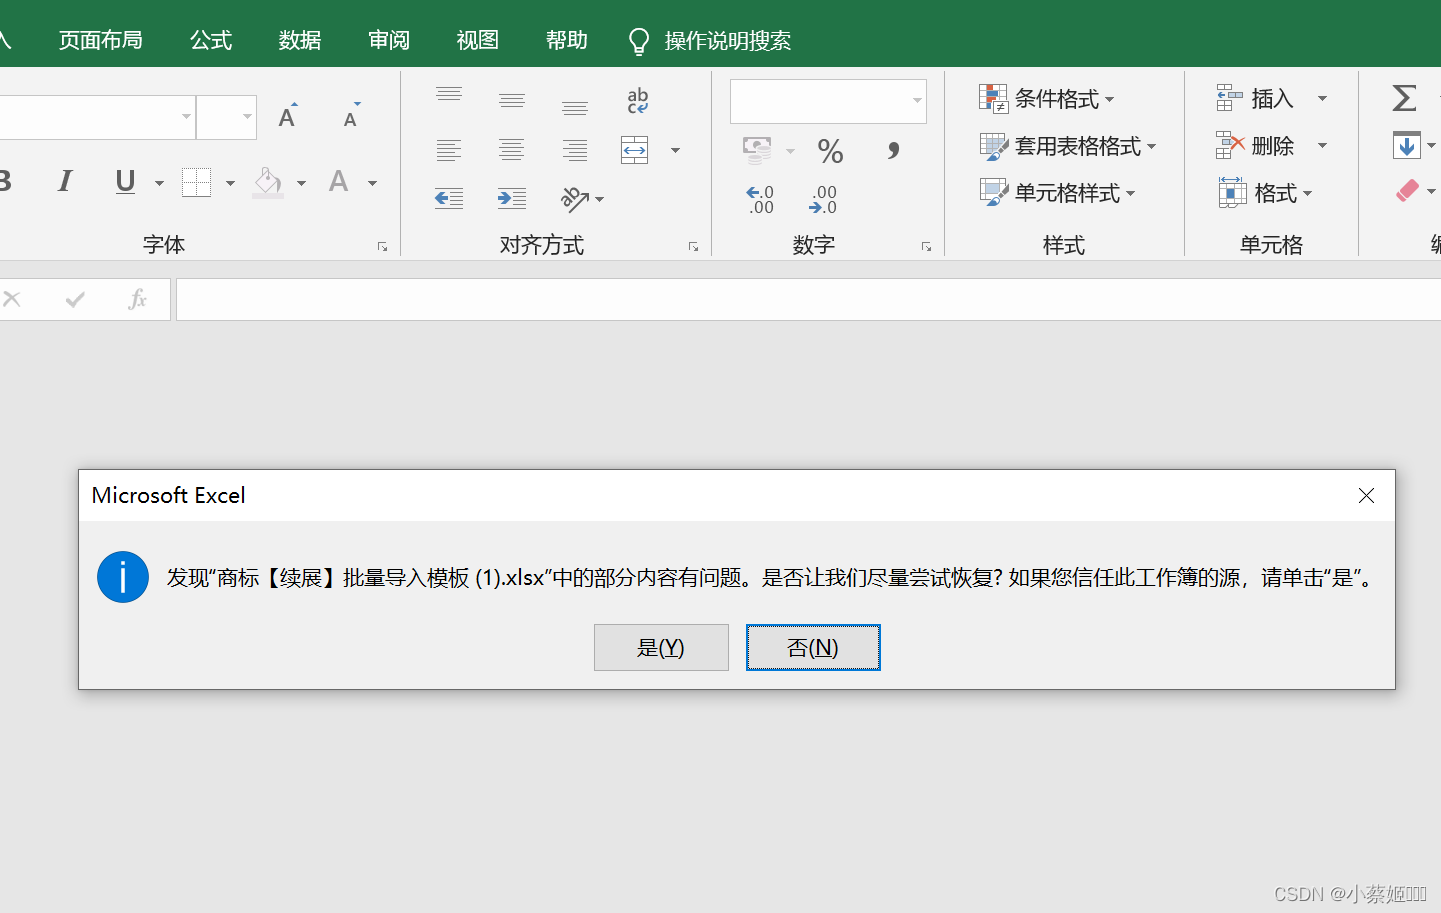Click the fill color bucket
The image size is (1441, 913).
click(268, 182)
